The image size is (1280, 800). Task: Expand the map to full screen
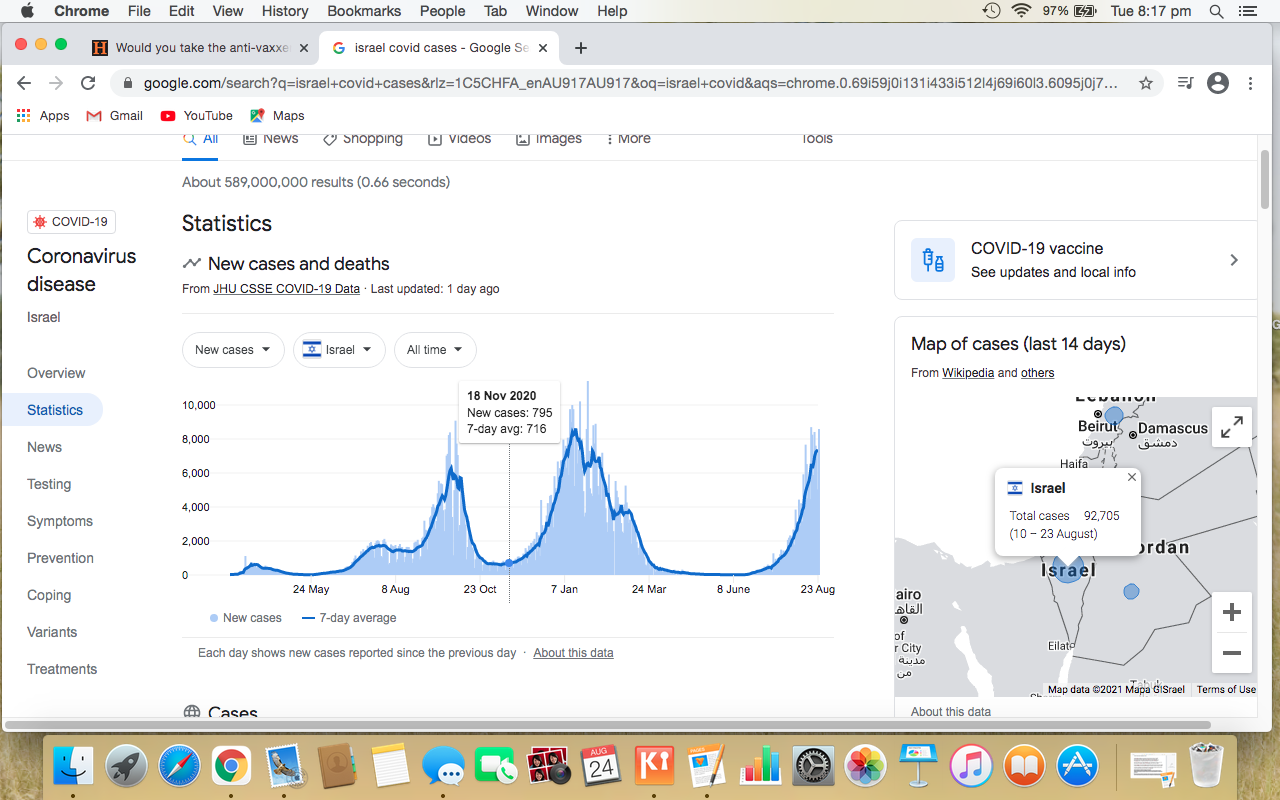click(x=1232, y=427)
